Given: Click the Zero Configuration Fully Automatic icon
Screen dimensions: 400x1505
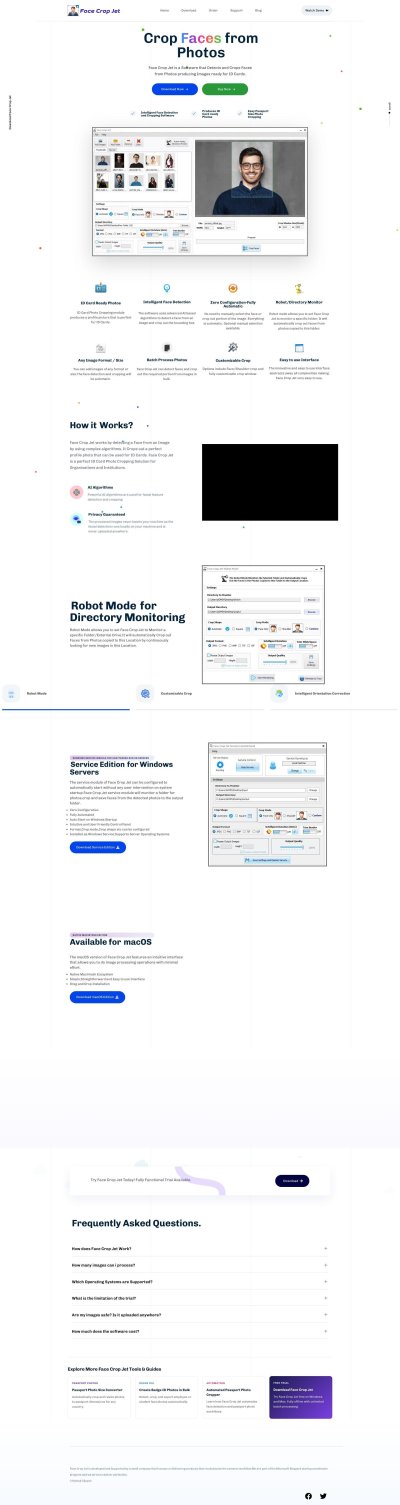Looking at the screenshot, I should pos(233,288).
